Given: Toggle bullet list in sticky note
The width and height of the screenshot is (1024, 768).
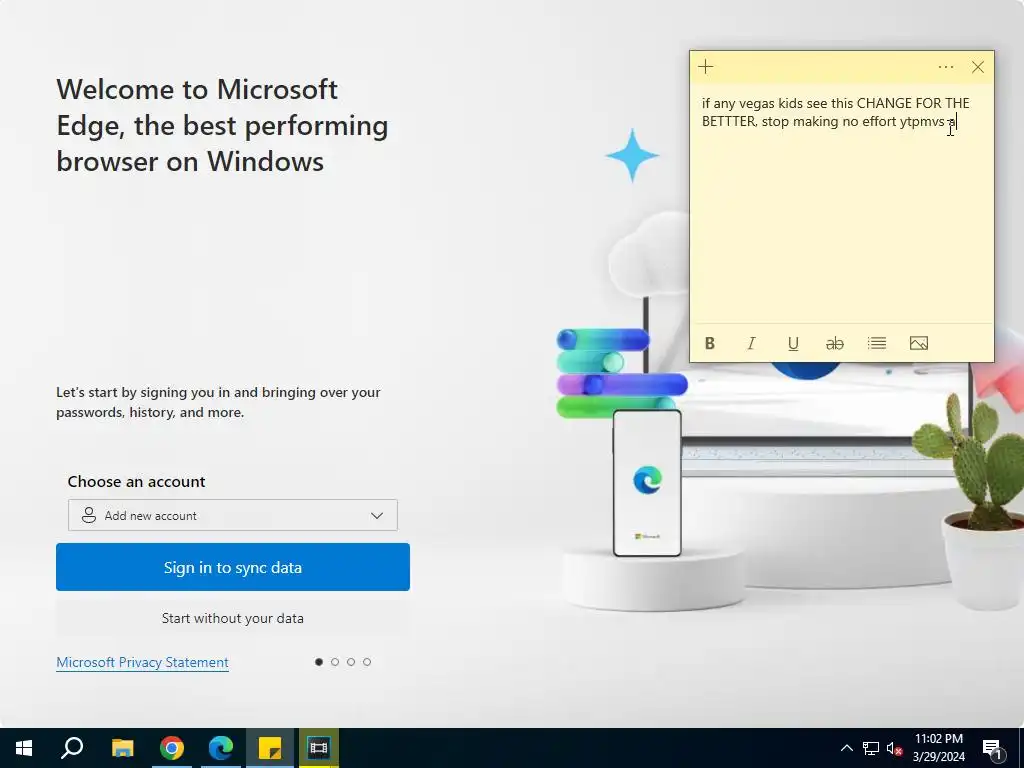Looking at the screenshot, I should 877,344.
